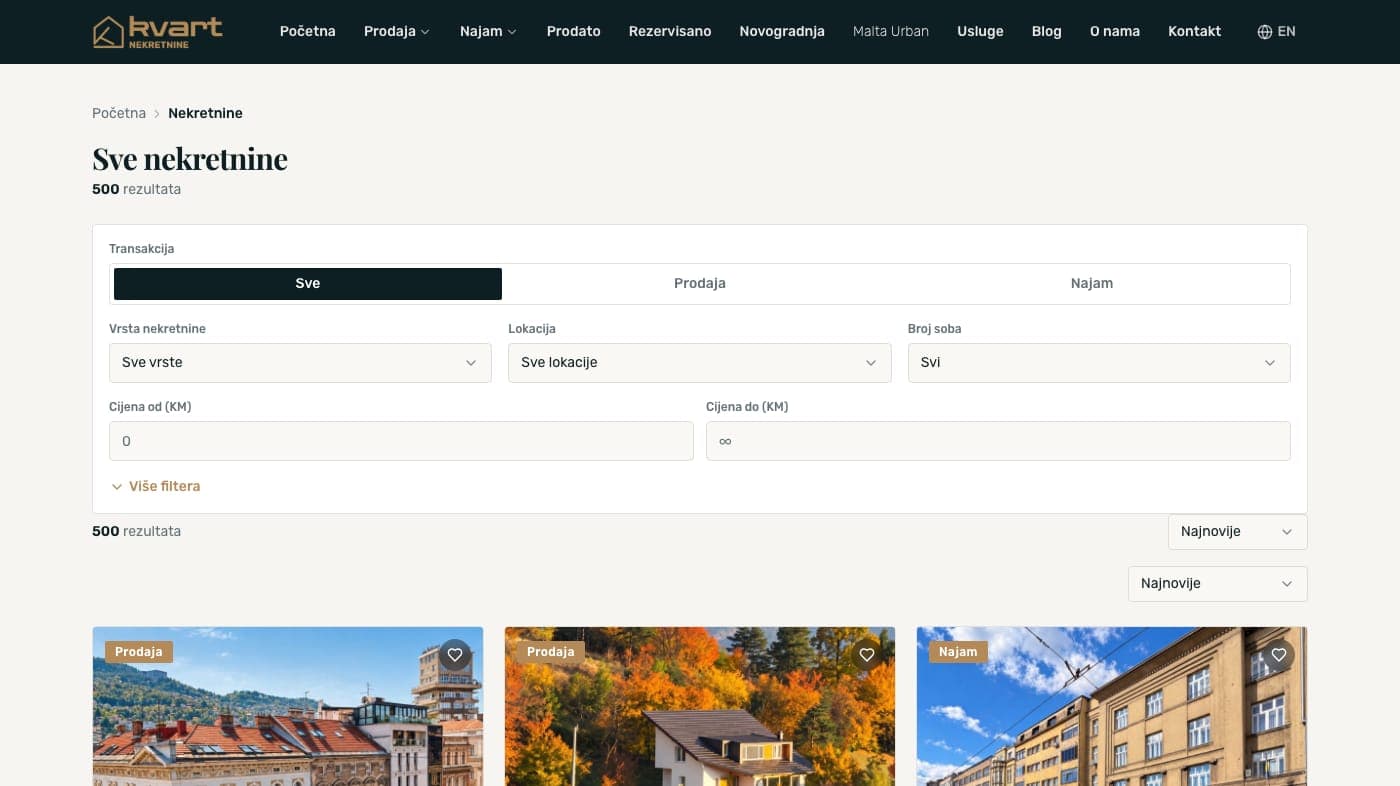Open the Novogradnja page
Viewport: 1400px width, 786px height.
782,32
